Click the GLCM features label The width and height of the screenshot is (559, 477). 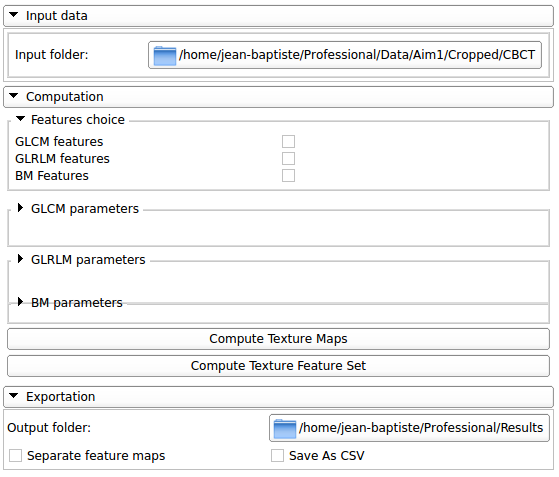click(x=59, y=142)
